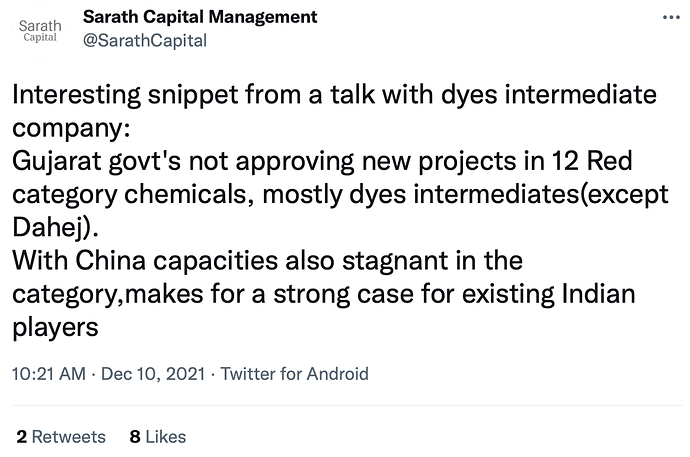The image size is (690, 457).
Task: Open the Twitter for Android source link
Action: coord(294,374)
